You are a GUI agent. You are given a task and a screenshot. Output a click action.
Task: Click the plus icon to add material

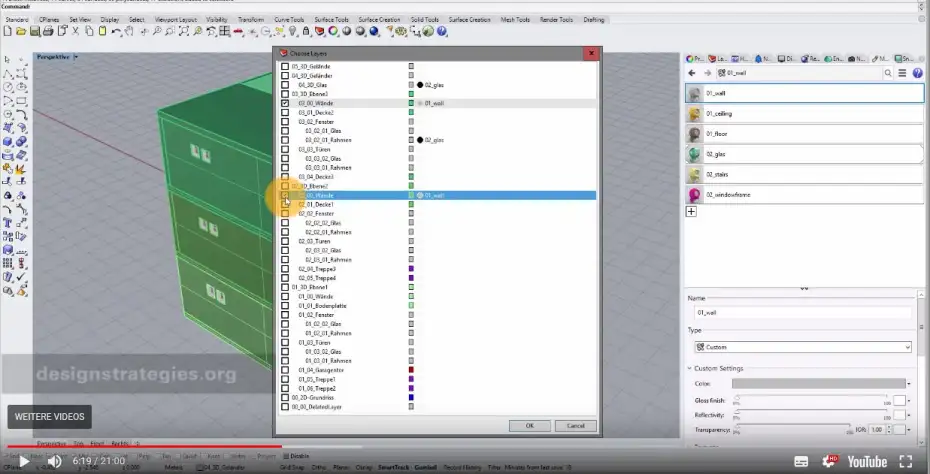691,211
